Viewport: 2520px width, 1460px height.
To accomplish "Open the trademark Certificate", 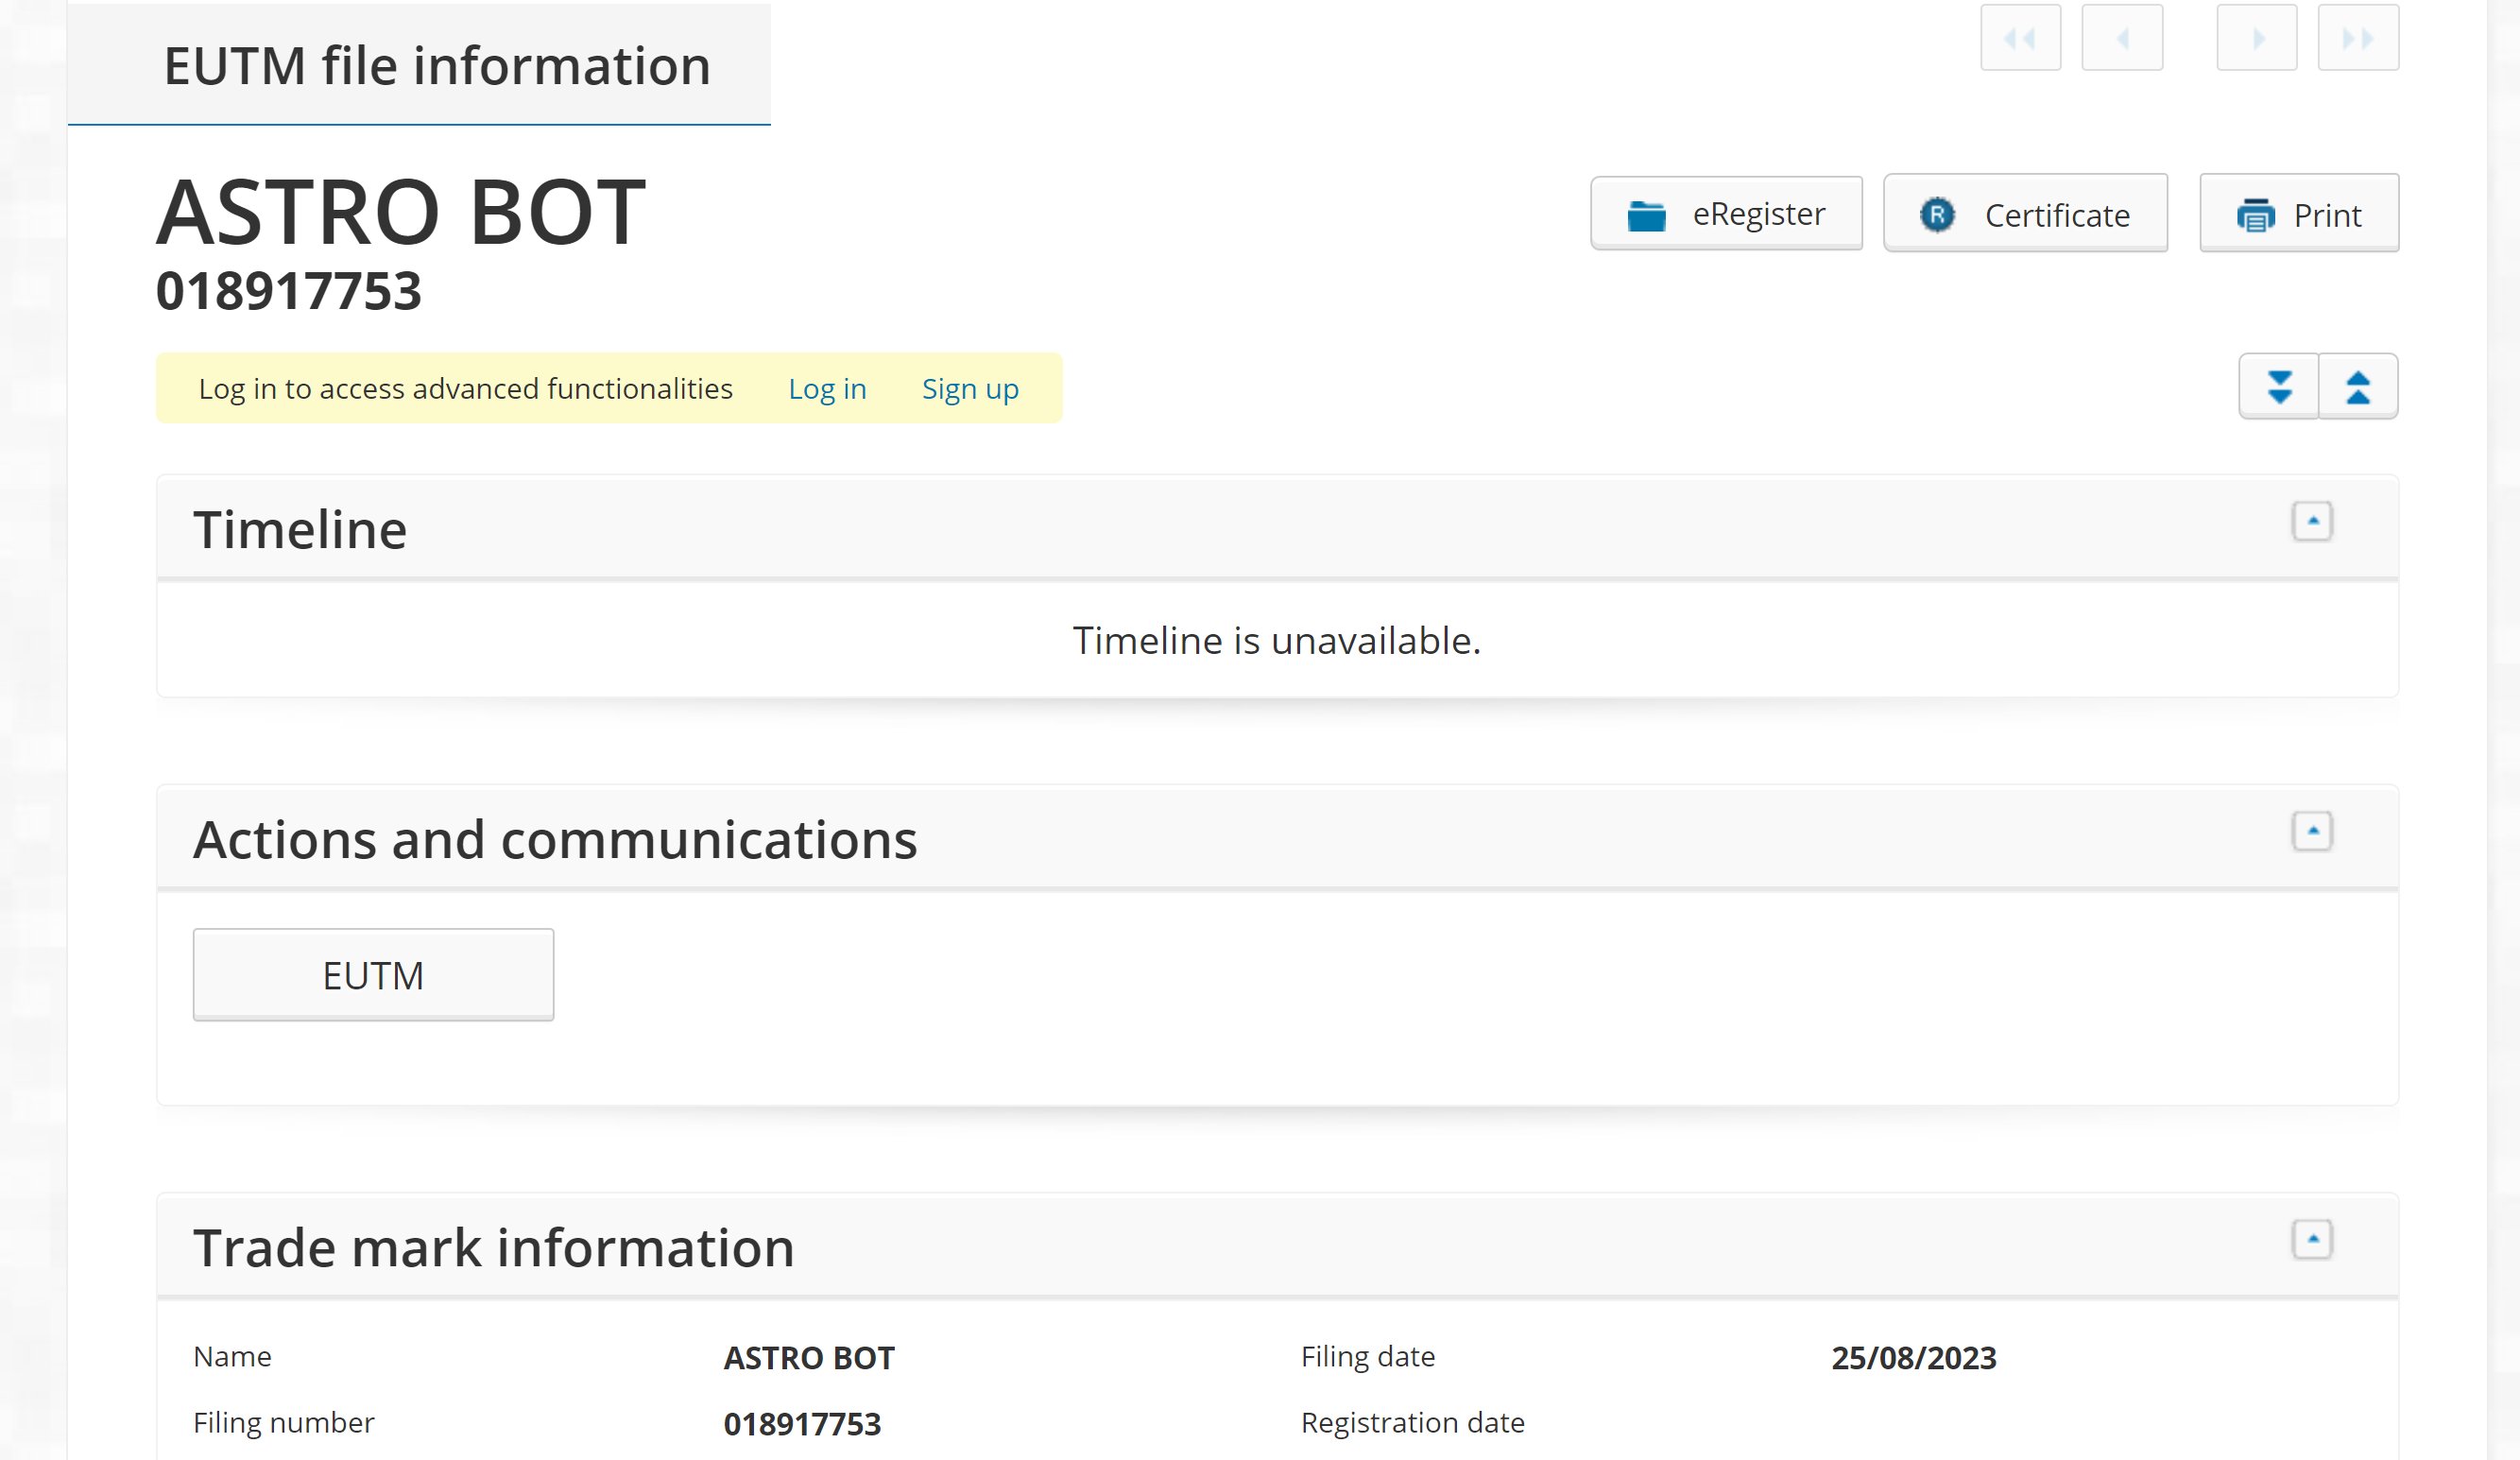I will [x=2025, y=213].
